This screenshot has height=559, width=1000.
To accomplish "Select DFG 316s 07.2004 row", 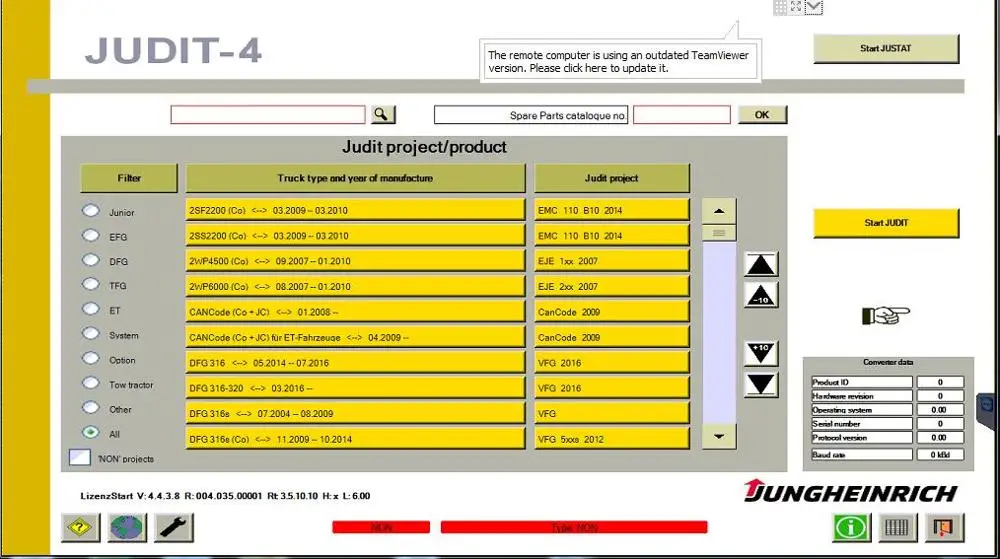I will pos(355,414).
